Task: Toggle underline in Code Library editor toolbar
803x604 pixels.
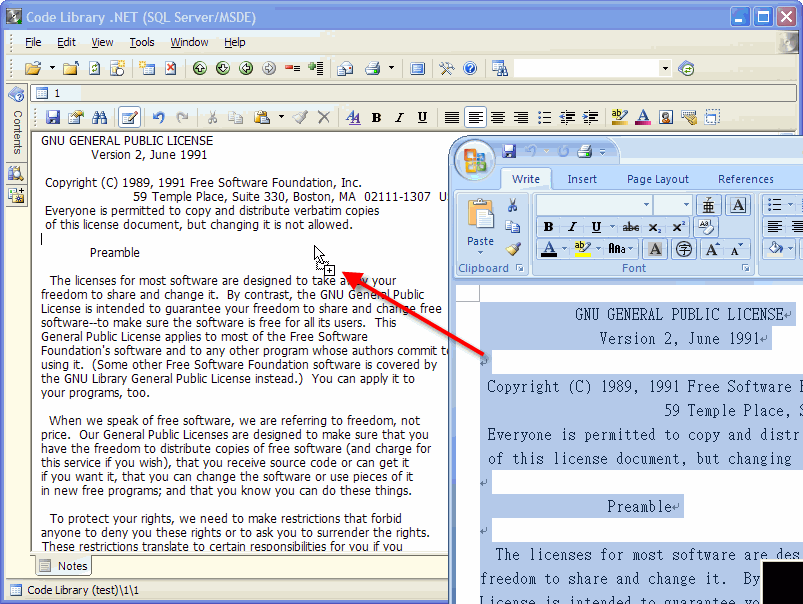Action: [422, 118]
